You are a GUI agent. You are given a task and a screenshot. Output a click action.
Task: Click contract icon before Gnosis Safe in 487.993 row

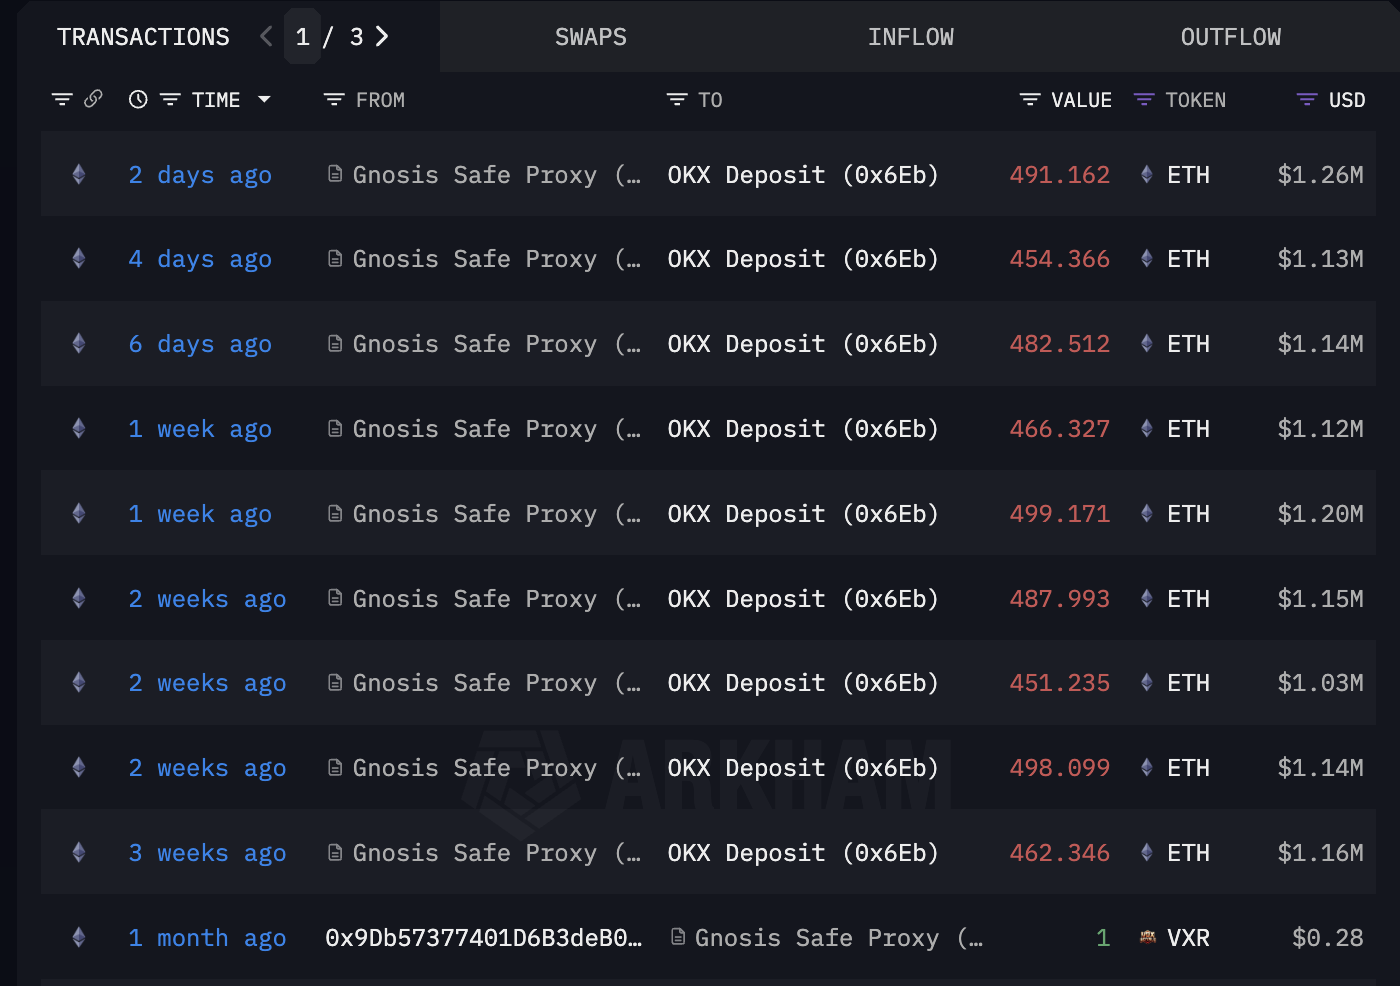coord(336,598)
